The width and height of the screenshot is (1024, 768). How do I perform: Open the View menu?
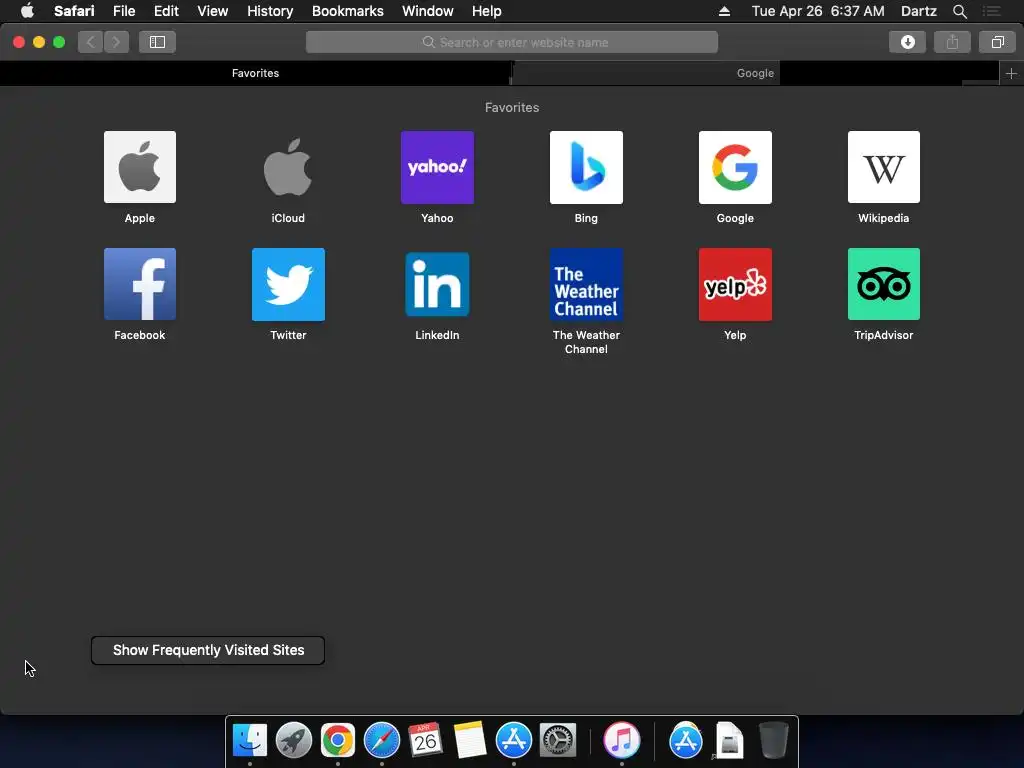click(x=212, y=11)
